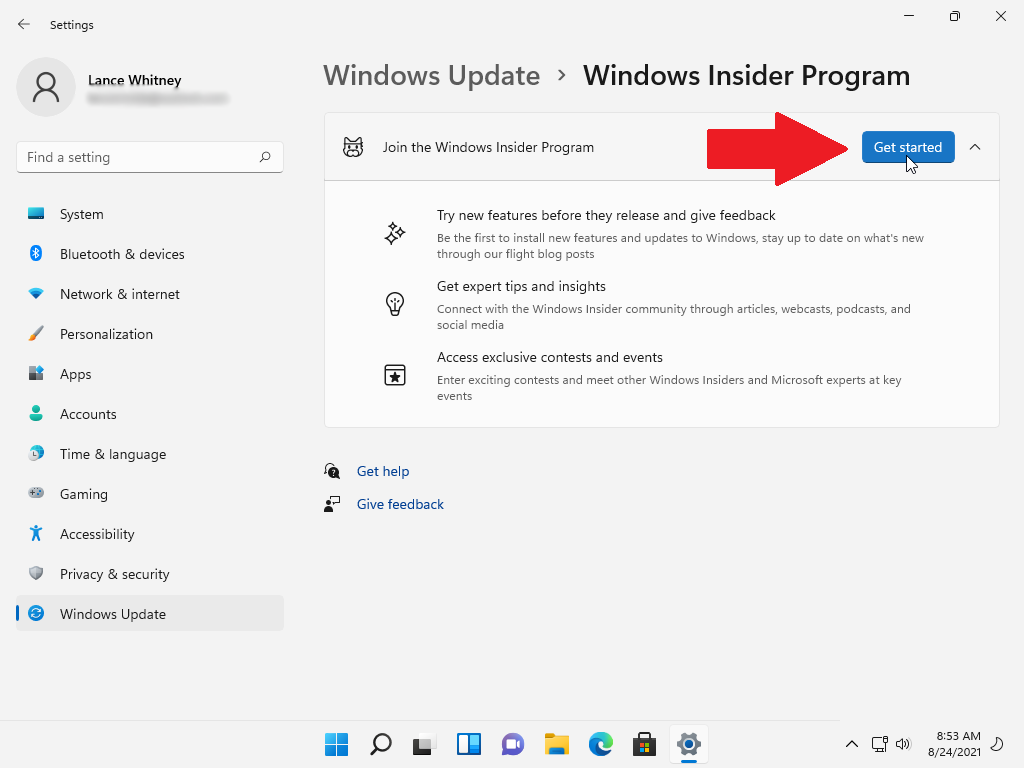Click the Get started button
This screenshot has height=768, width=1024.
(x=908, y=147)
